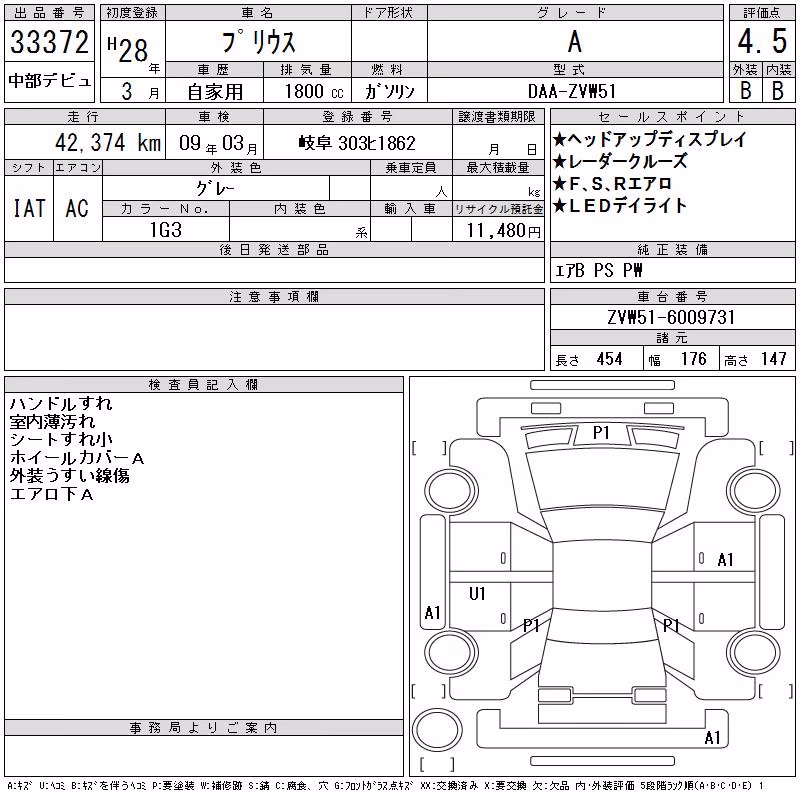Viewport: 800px width, 800px height.
Task: Click the P1 mark on the rear window
Action: click(x=602, y=433)
